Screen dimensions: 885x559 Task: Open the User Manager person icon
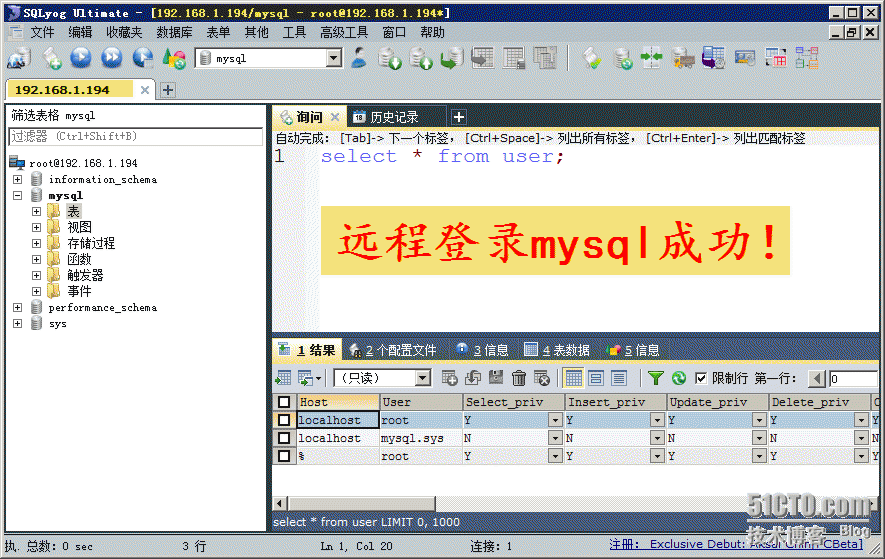point(359,58)
